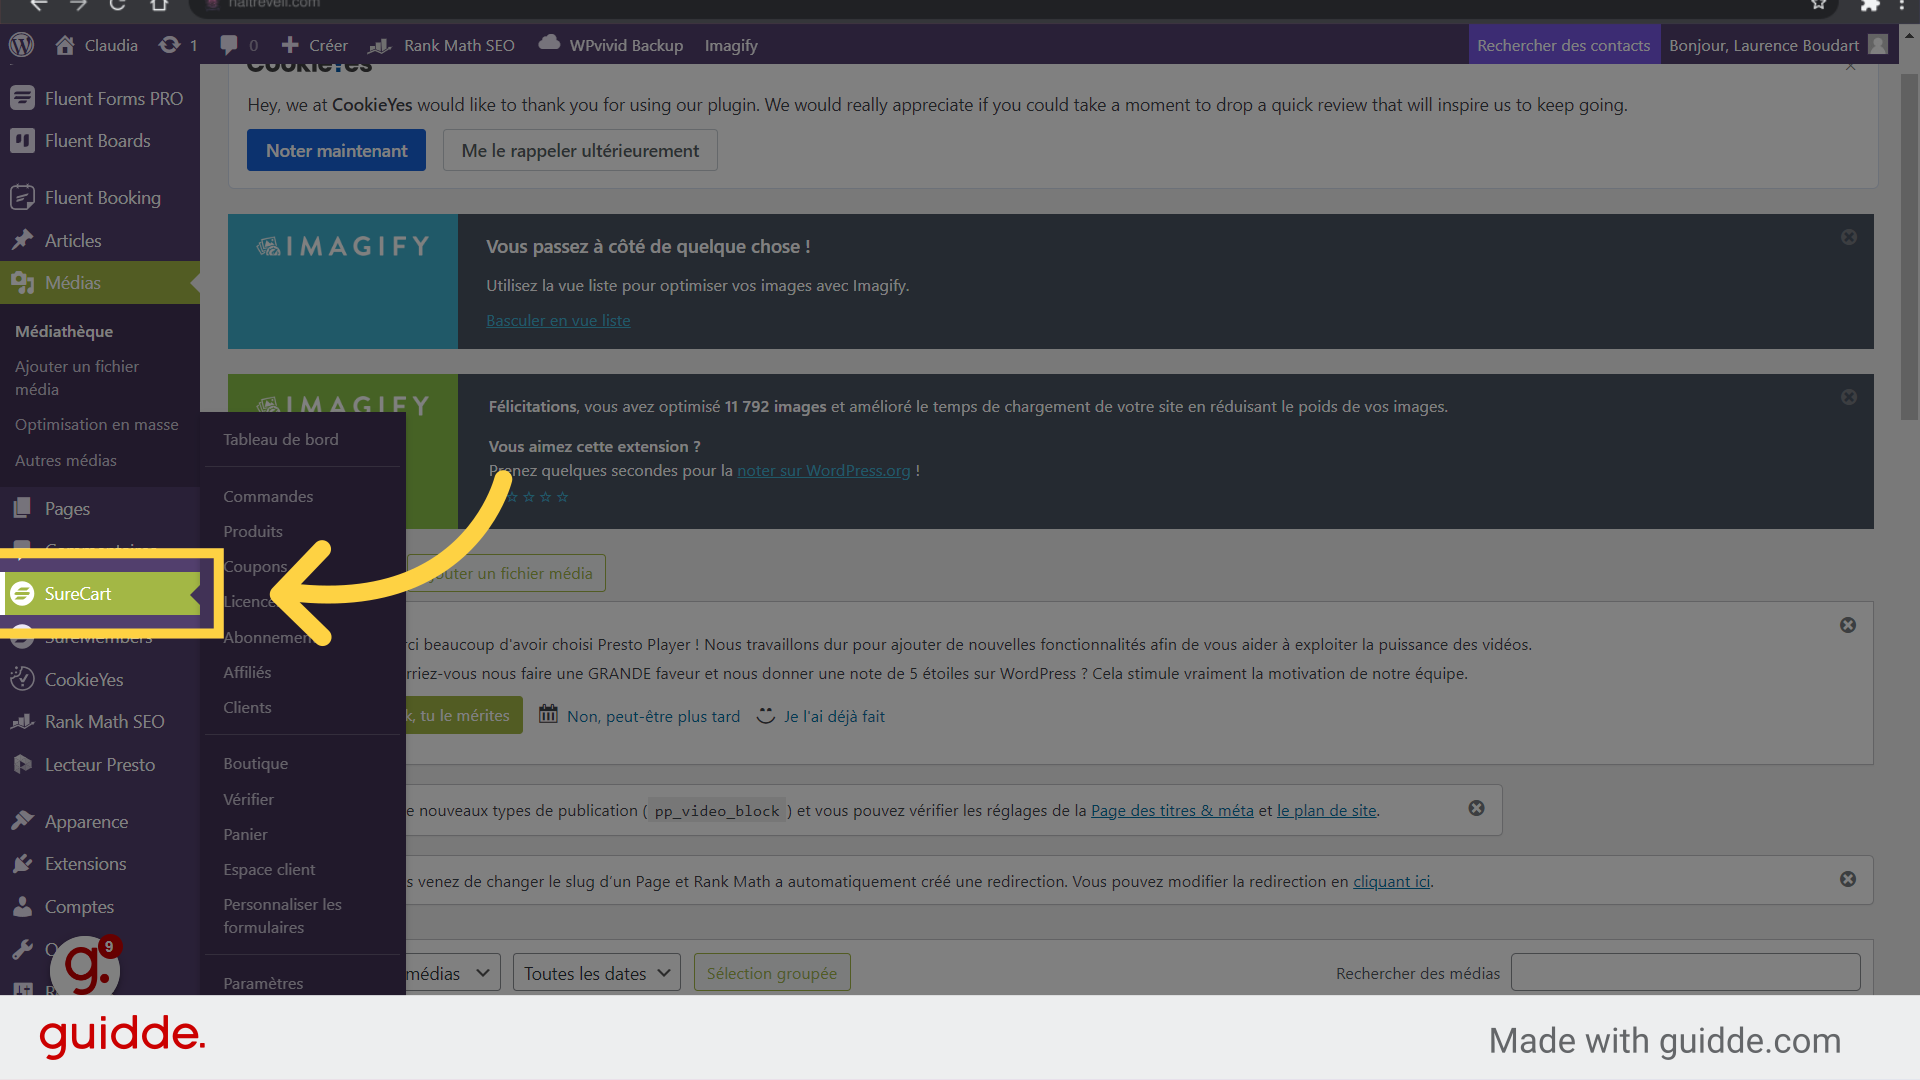This screenshot has height=1080, width=1920.
Task: Visit the Claudia site home link
Action: (x=96, y=45)
